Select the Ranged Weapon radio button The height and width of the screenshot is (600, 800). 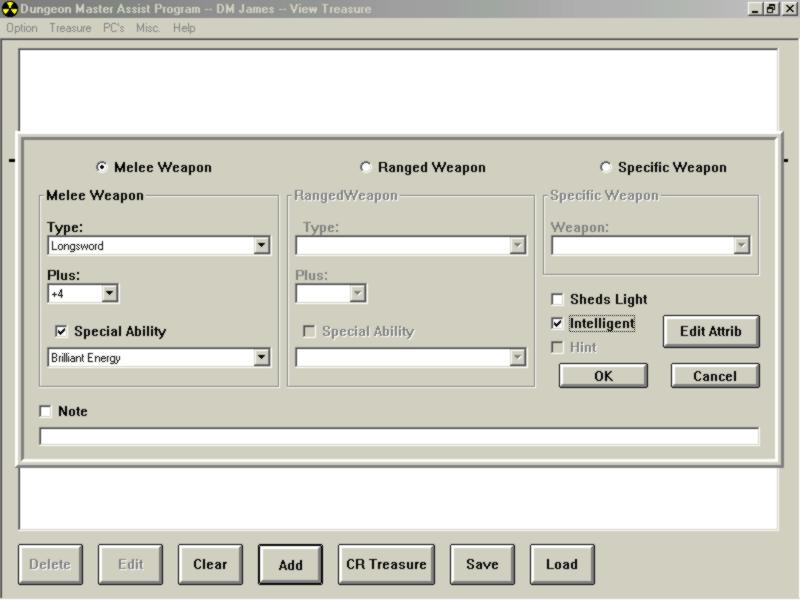[365, 168]
